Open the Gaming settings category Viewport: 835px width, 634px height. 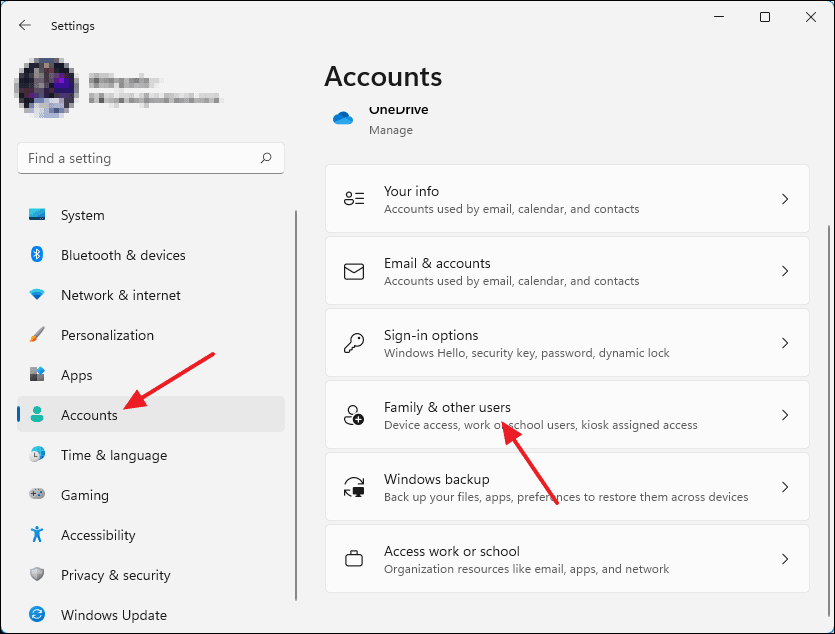click(x=151, y=495)
